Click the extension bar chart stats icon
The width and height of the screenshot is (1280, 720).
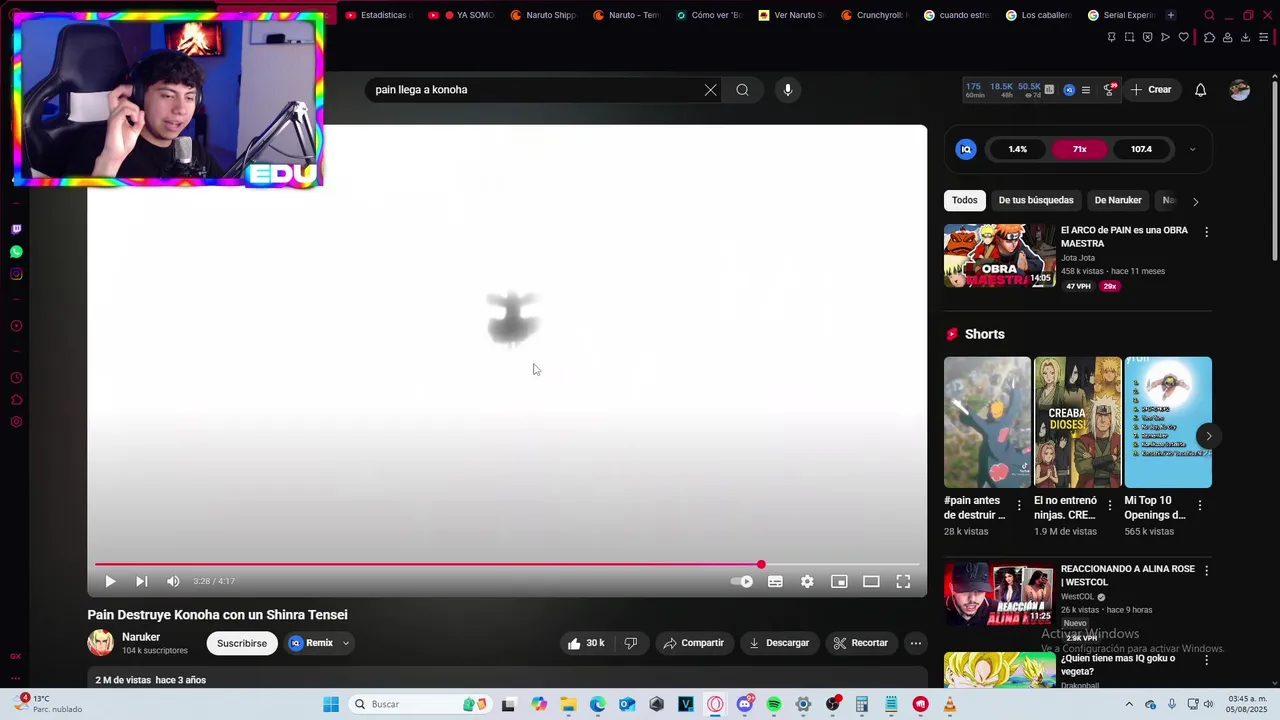click(x=1049, y=90)
